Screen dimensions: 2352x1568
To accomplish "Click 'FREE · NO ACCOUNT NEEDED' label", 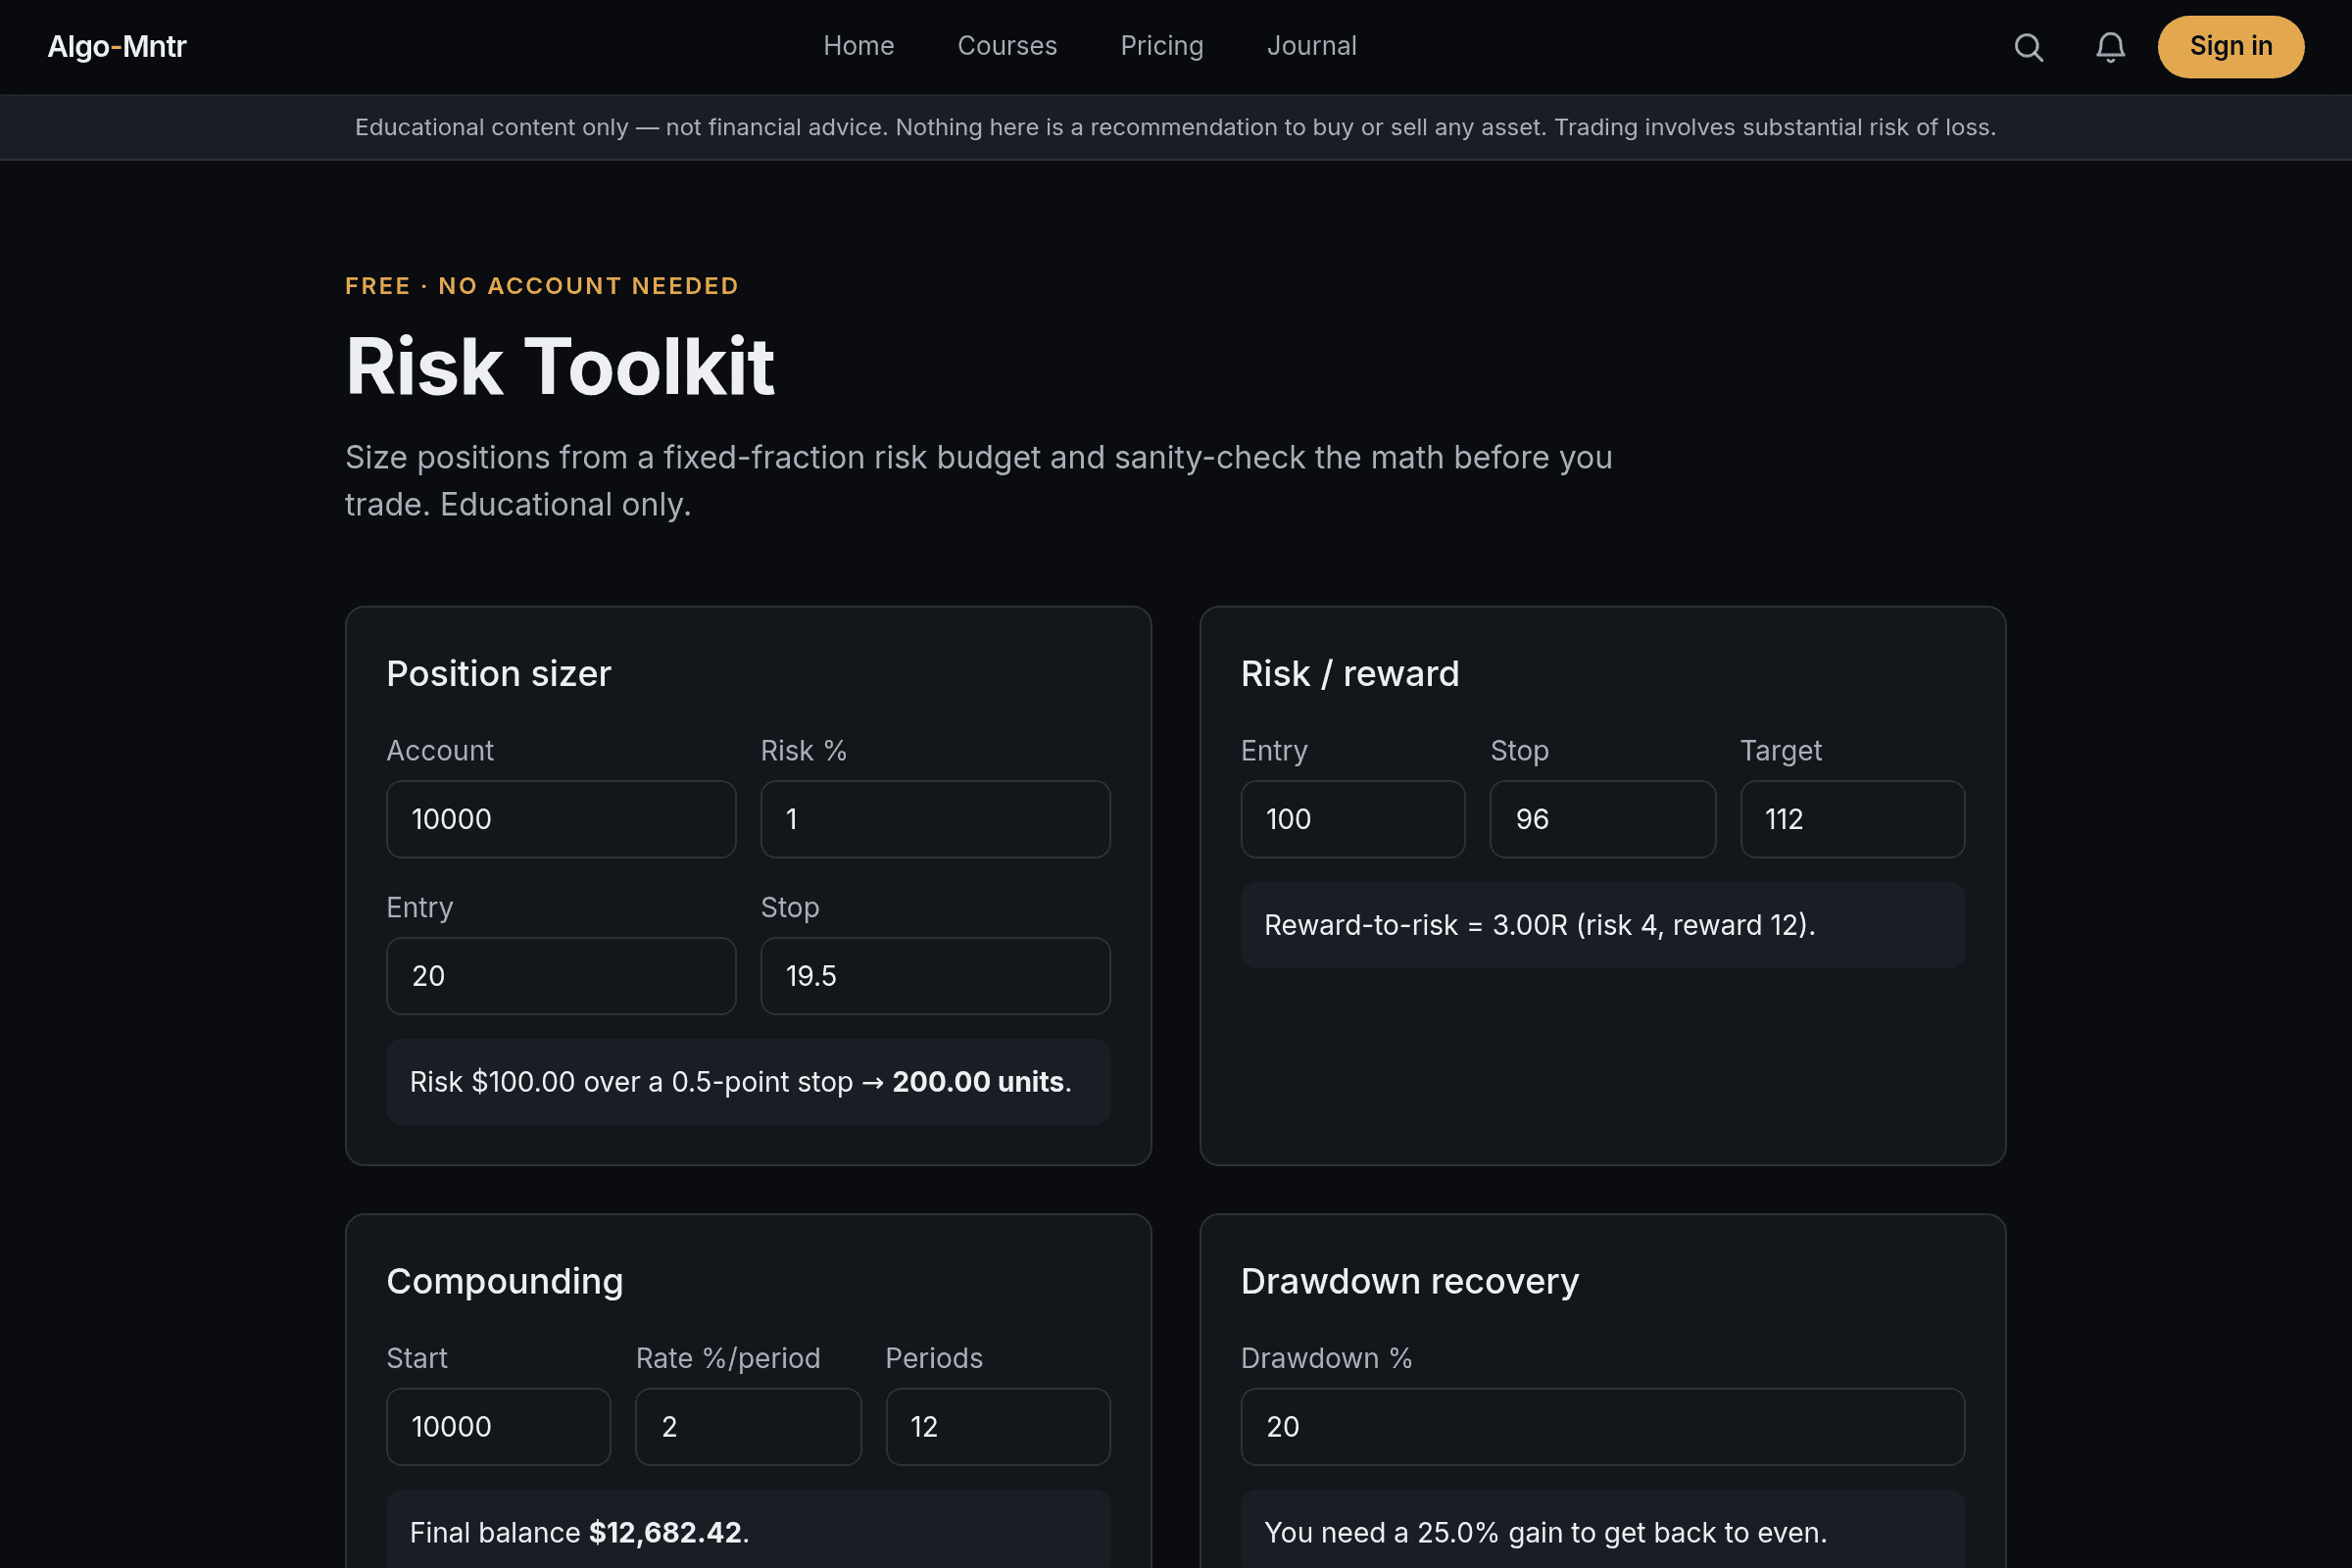I will click(542, 286).
